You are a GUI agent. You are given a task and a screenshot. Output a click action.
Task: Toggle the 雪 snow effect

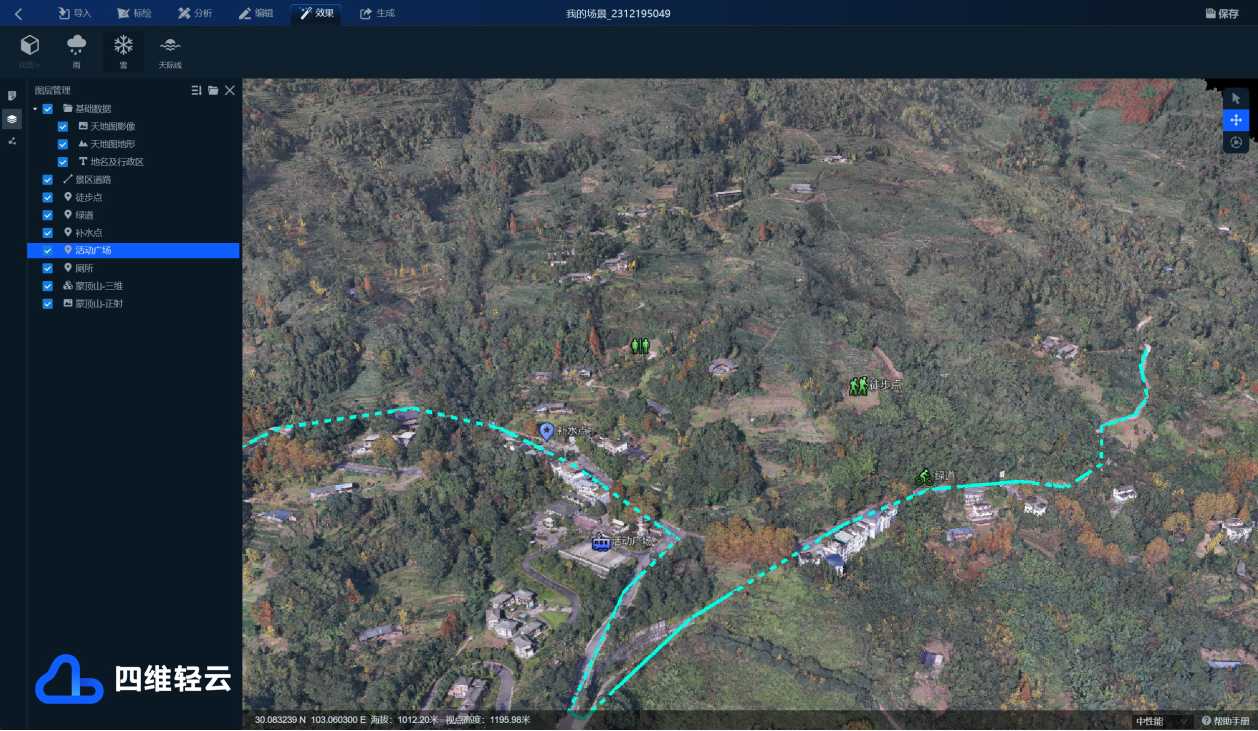pos(123,51)
